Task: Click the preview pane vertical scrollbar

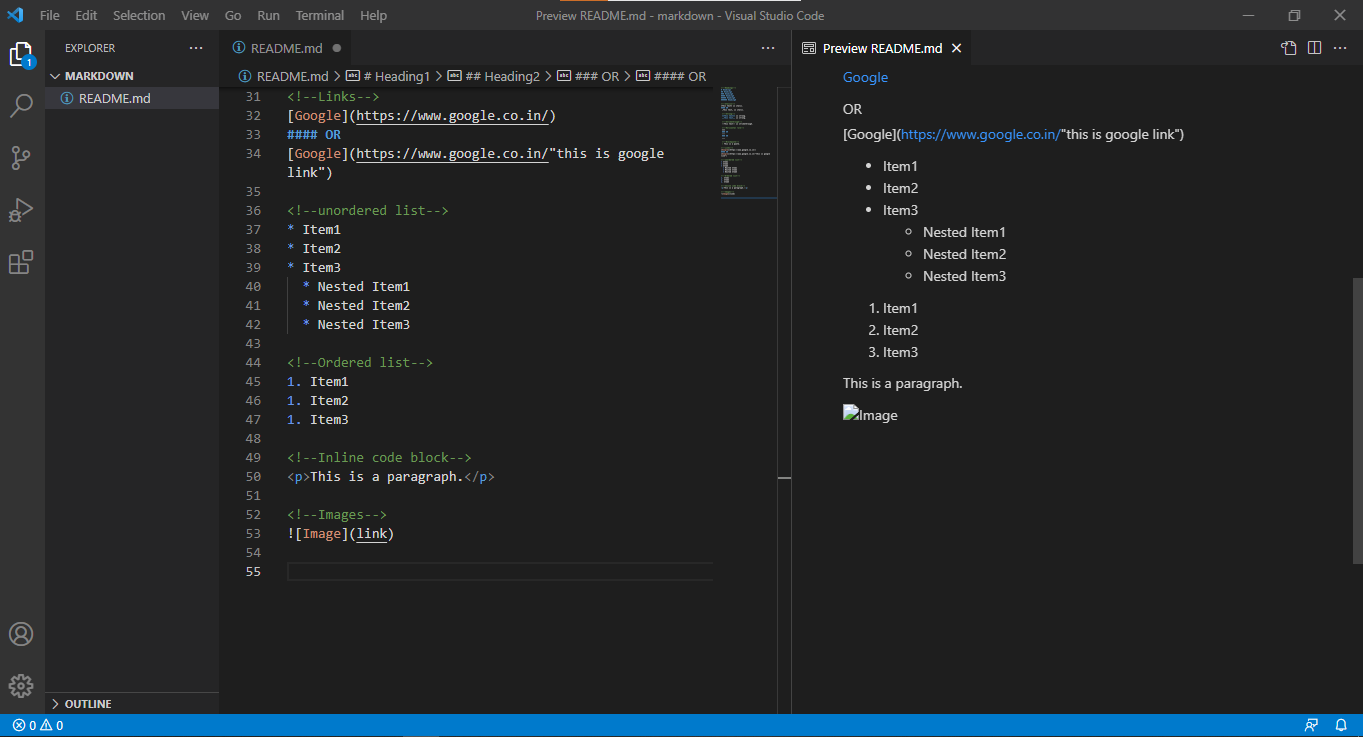Action: pos(1357,420)
